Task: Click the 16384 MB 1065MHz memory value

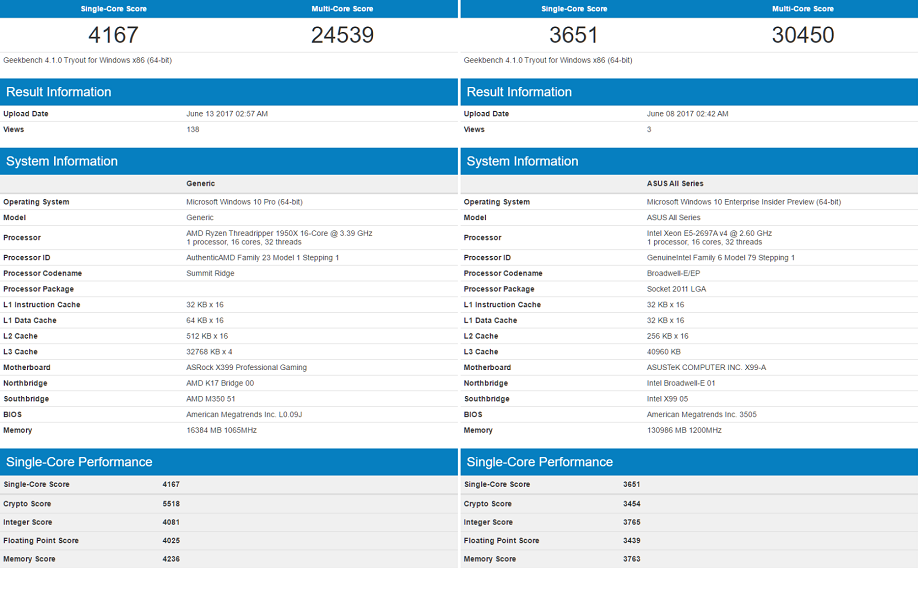Action: (x=222, y=431)
